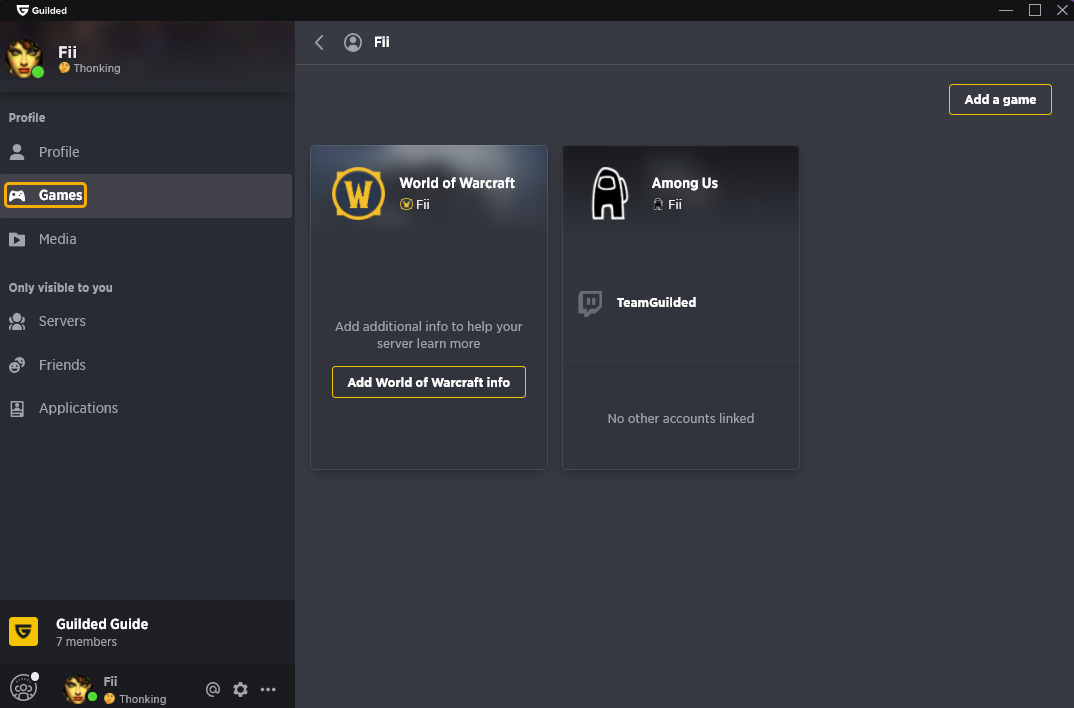
Task: Open the Friends sidebar item
Action: tap(146, 365)
